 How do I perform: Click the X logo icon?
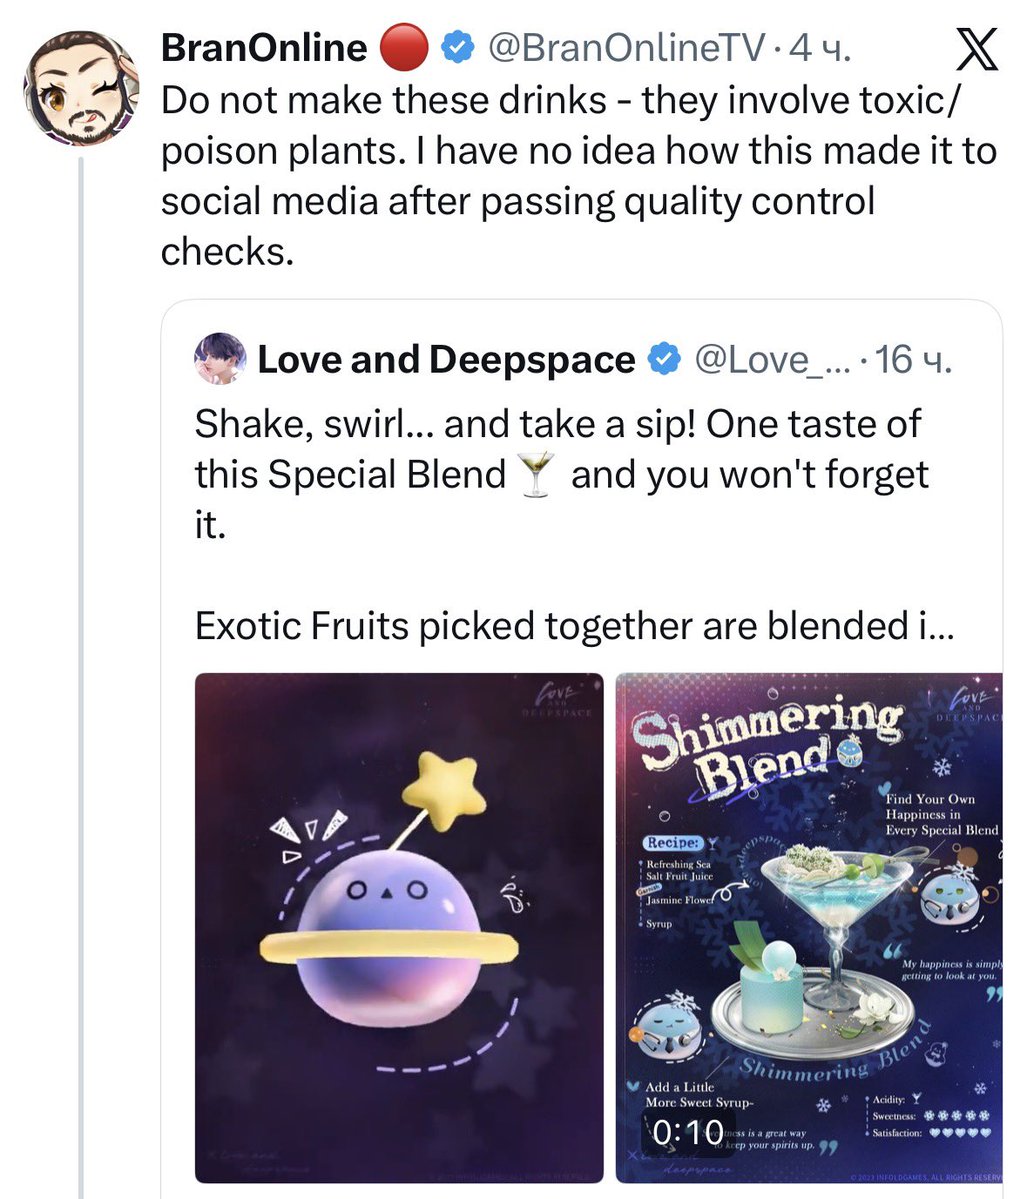tap(976, 49)
